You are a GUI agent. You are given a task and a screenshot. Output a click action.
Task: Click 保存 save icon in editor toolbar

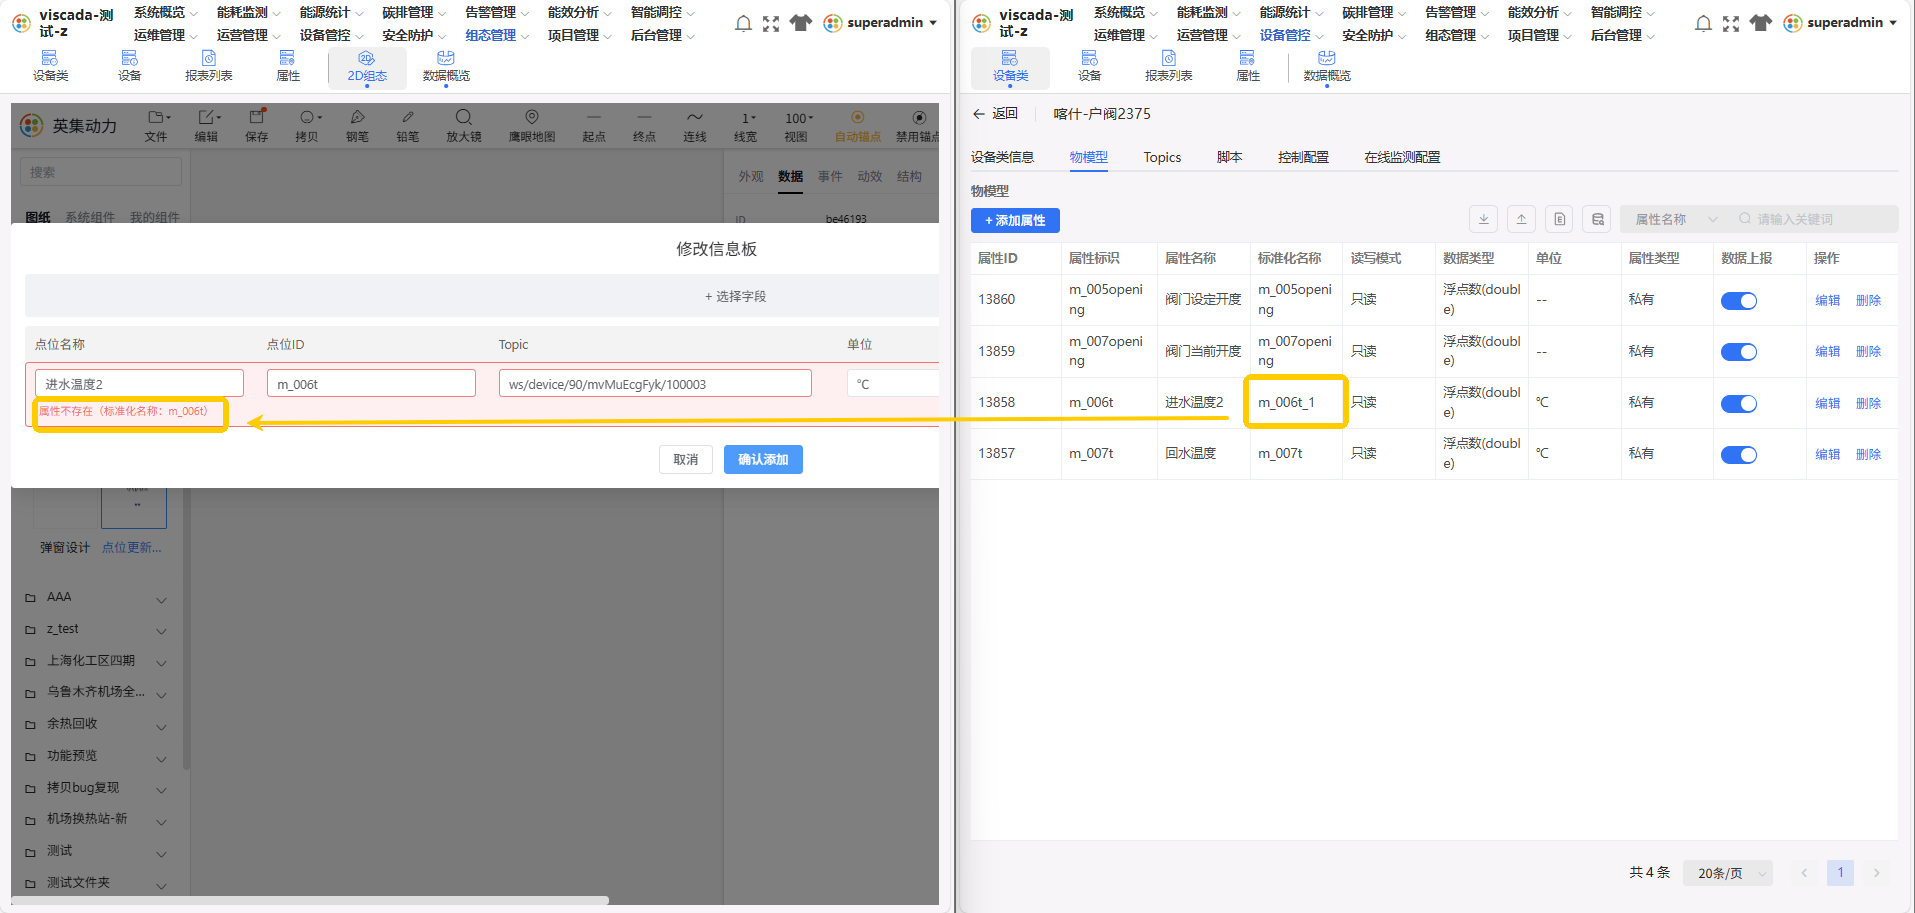click(257, 126)
